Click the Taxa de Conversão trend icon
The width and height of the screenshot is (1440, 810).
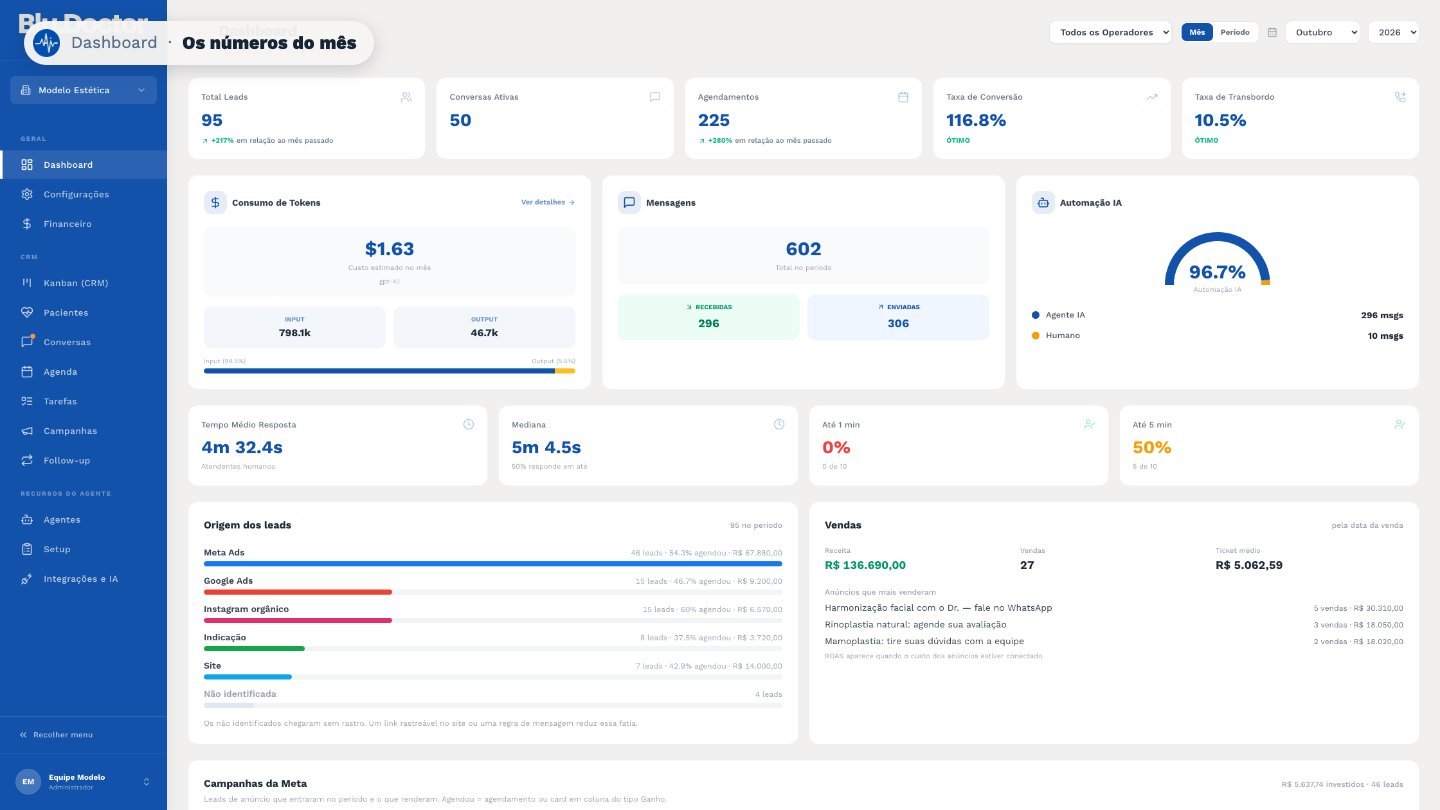tap(1152, 97)
